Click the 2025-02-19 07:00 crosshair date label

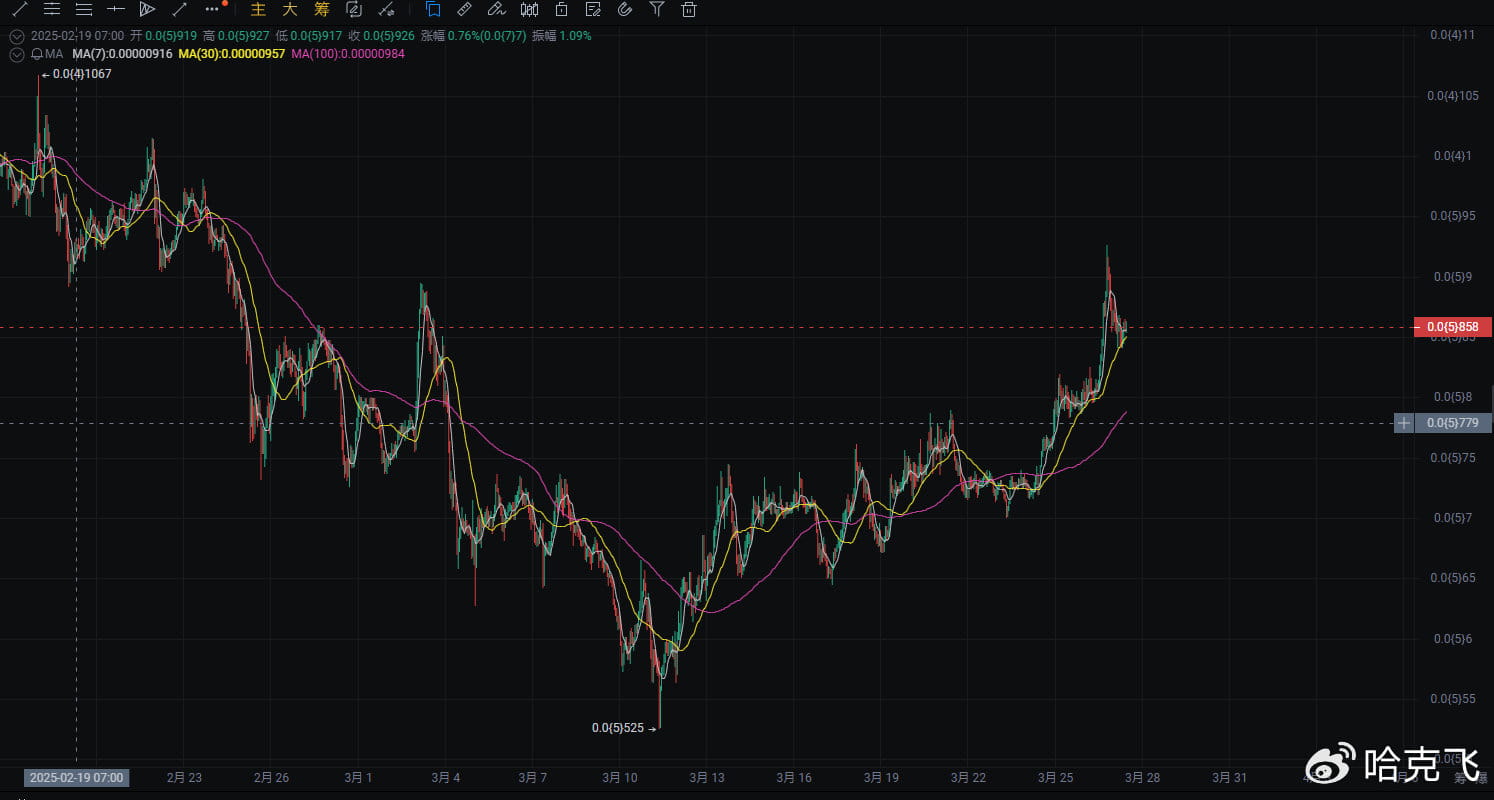click(76, 778)
